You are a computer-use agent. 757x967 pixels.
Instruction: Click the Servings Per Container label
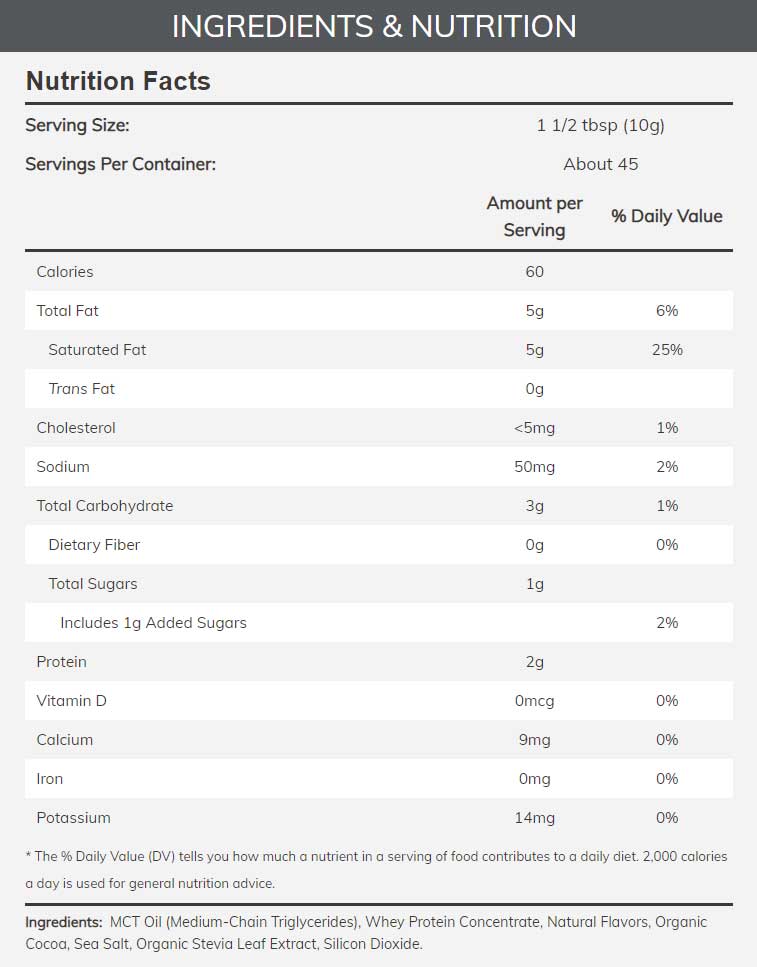[x=120, y=164]
